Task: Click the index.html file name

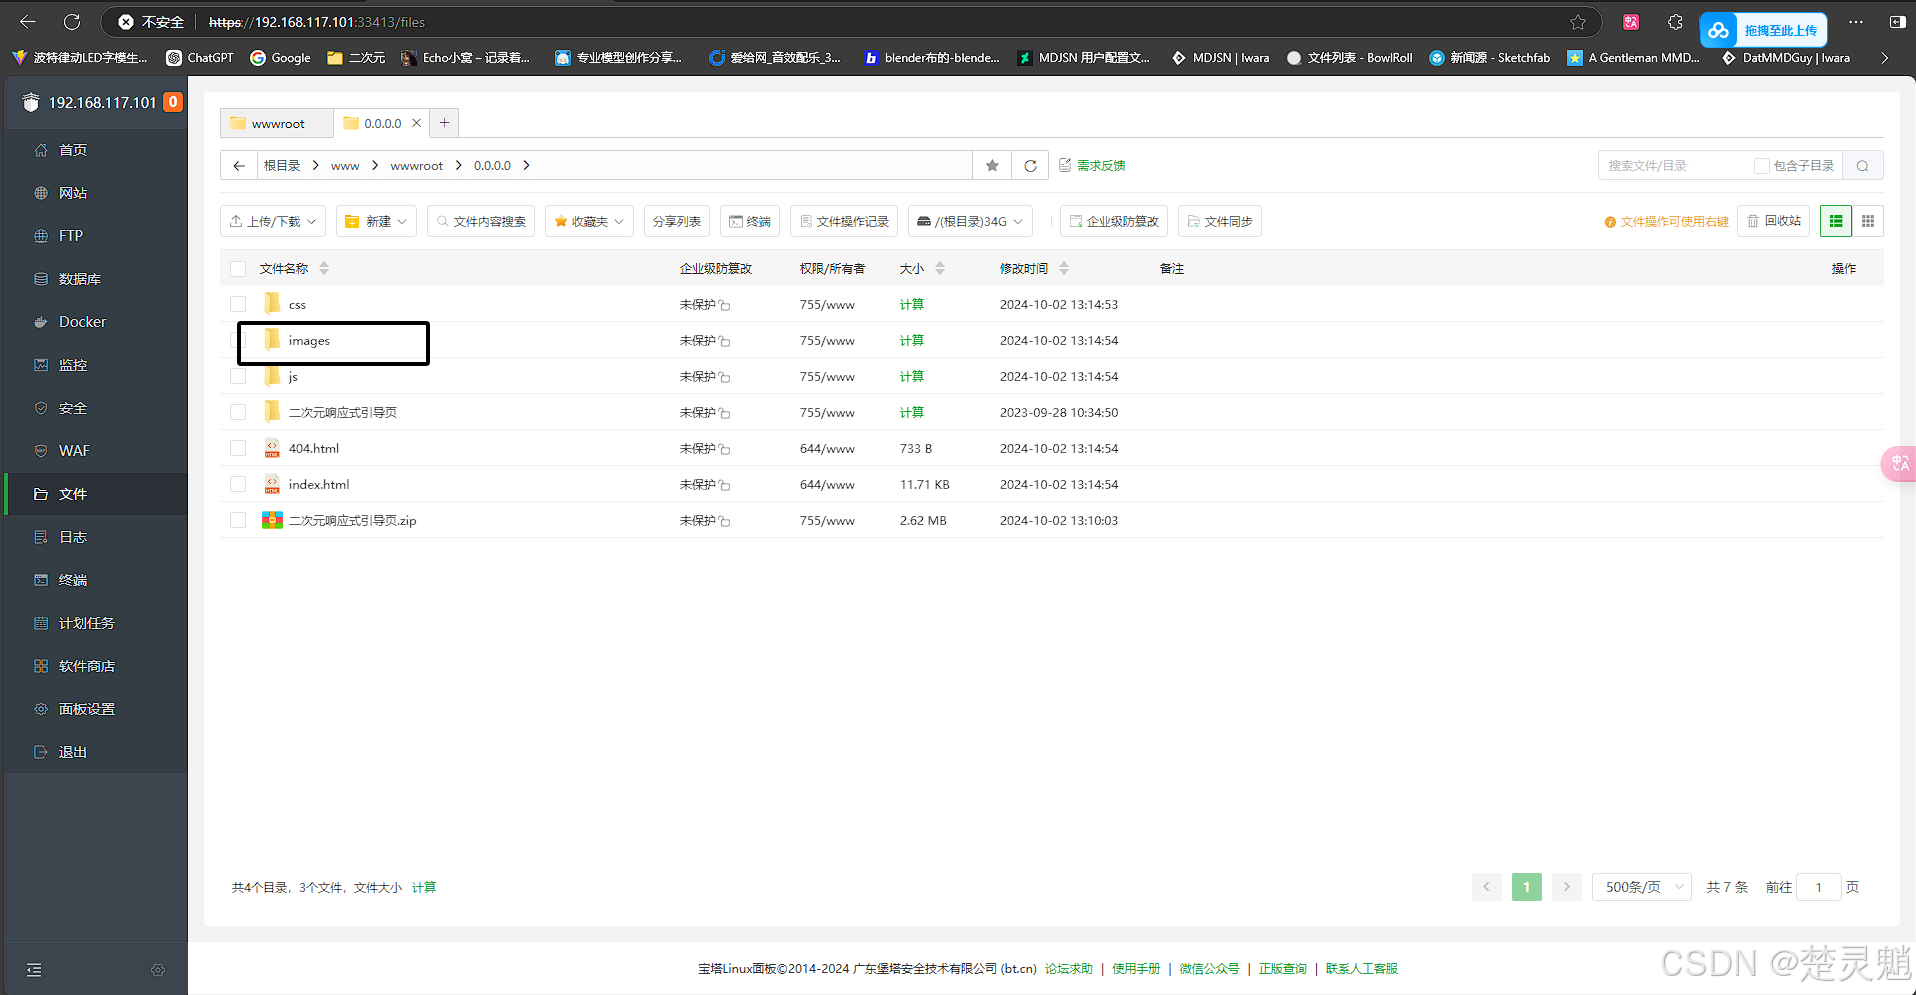Action: click(319, 484)
